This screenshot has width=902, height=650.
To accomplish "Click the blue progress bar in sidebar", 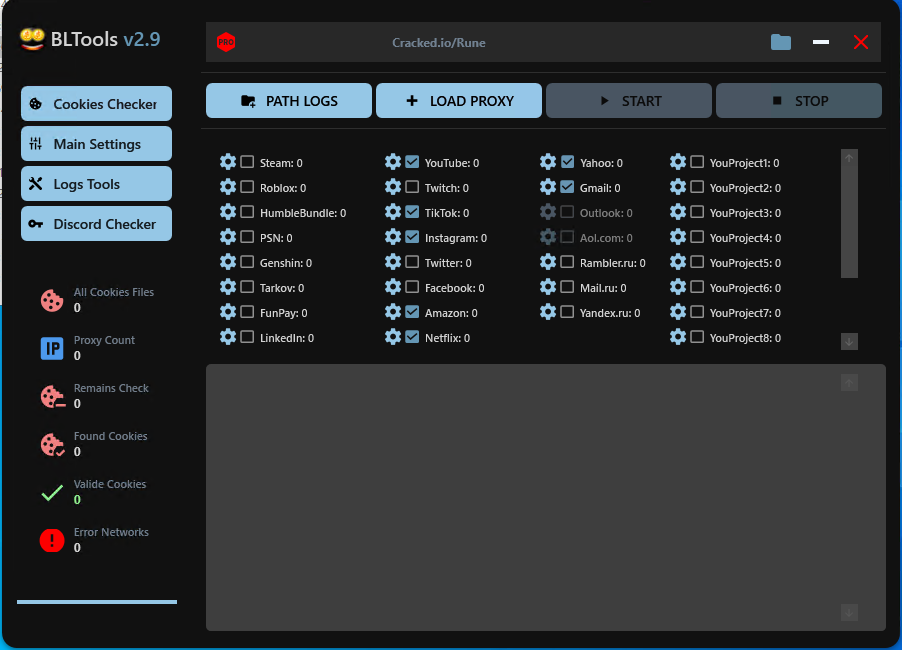I will (97, 601).
